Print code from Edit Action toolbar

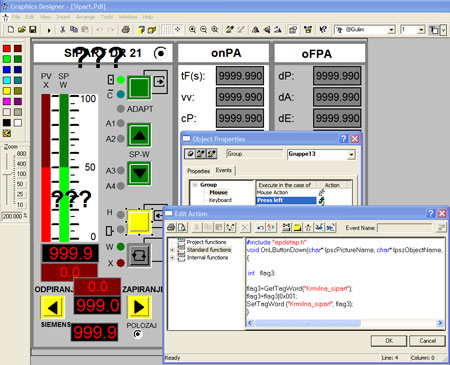tap(171, 228)
